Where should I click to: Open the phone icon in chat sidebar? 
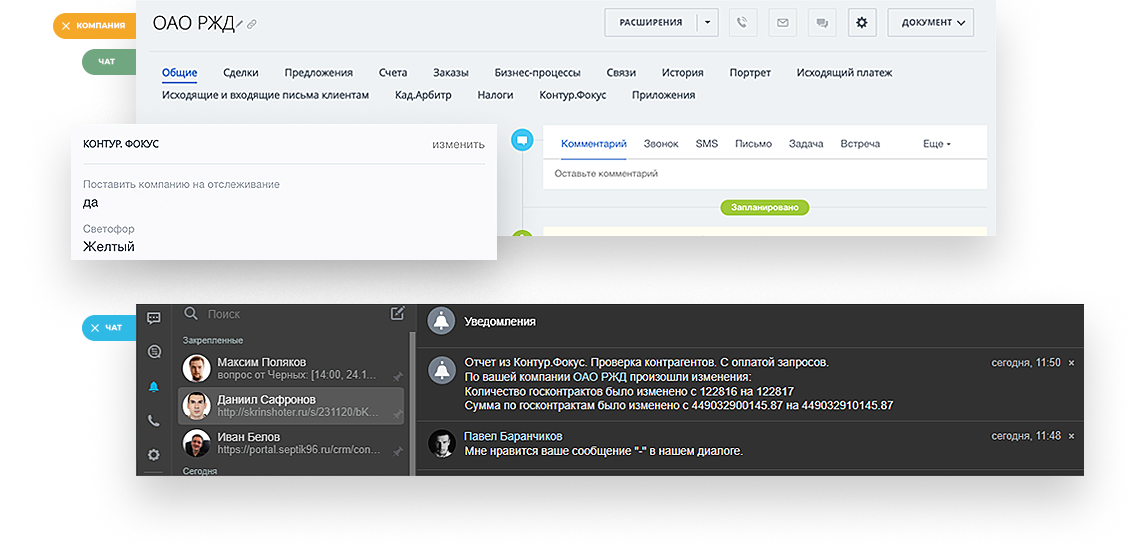click(x=153, y=421)
